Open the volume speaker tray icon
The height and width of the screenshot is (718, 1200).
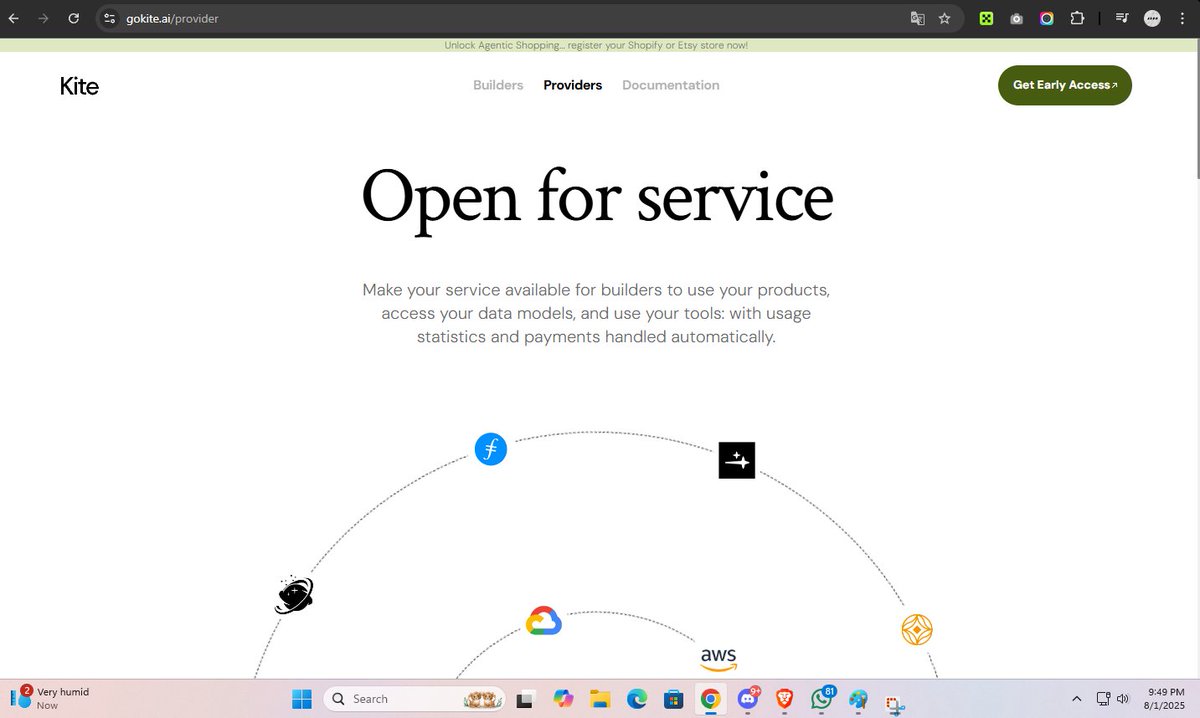(x=1122, y=699)
